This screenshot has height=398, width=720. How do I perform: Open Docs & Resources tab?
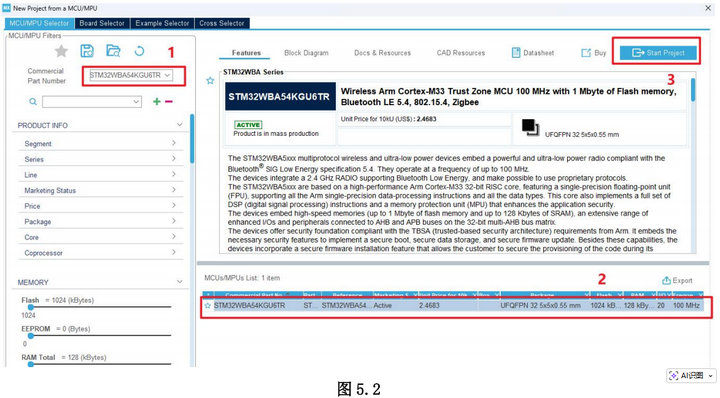coord(382,53)
